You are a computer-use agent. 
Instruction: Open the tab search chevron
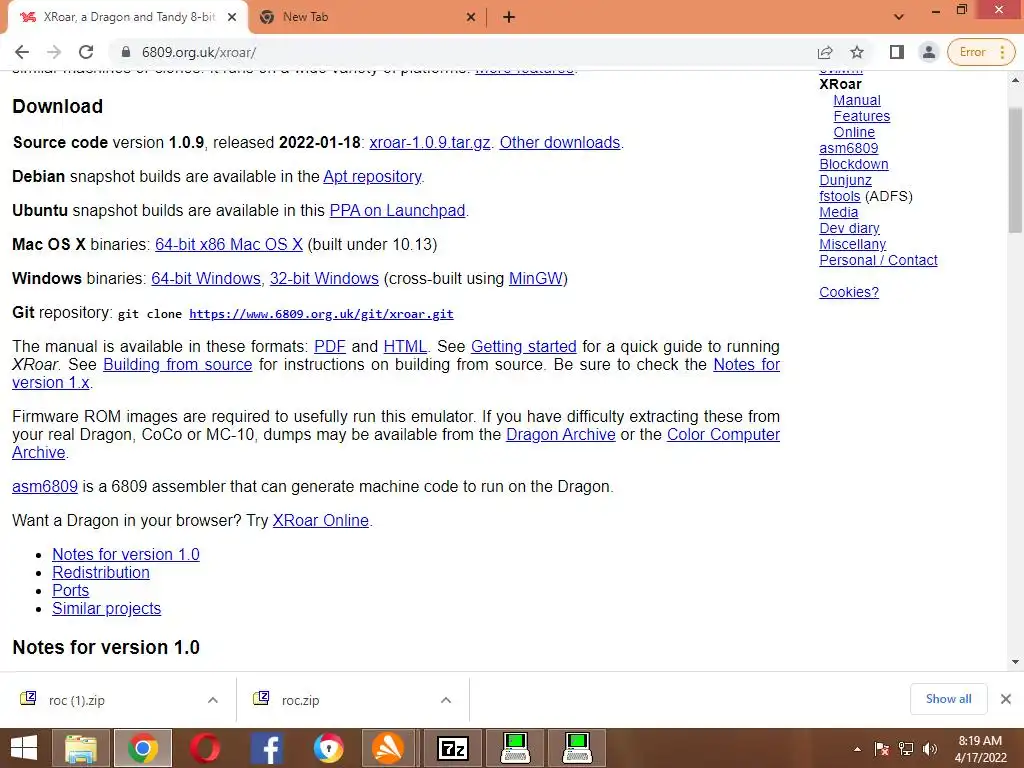[899, 17]
